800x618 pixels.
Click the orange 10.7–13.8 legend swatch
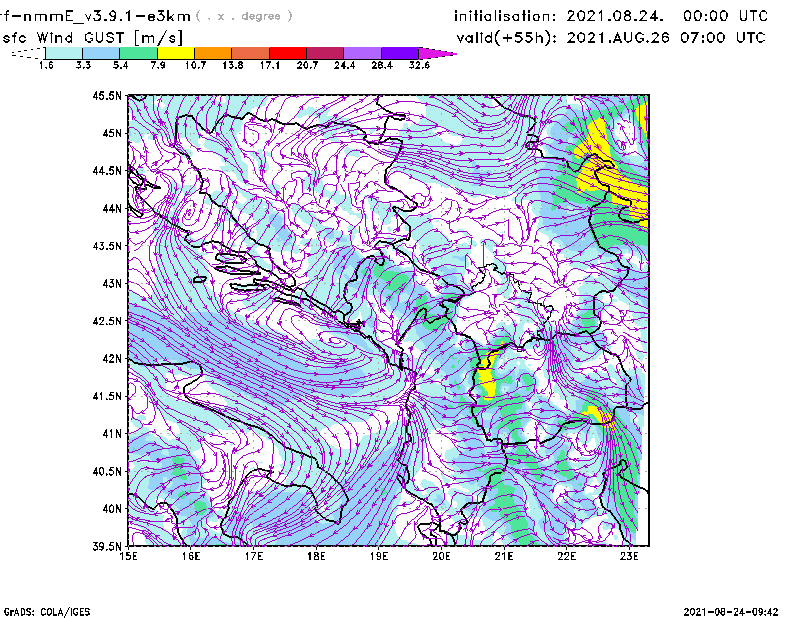tap(213, 53)
